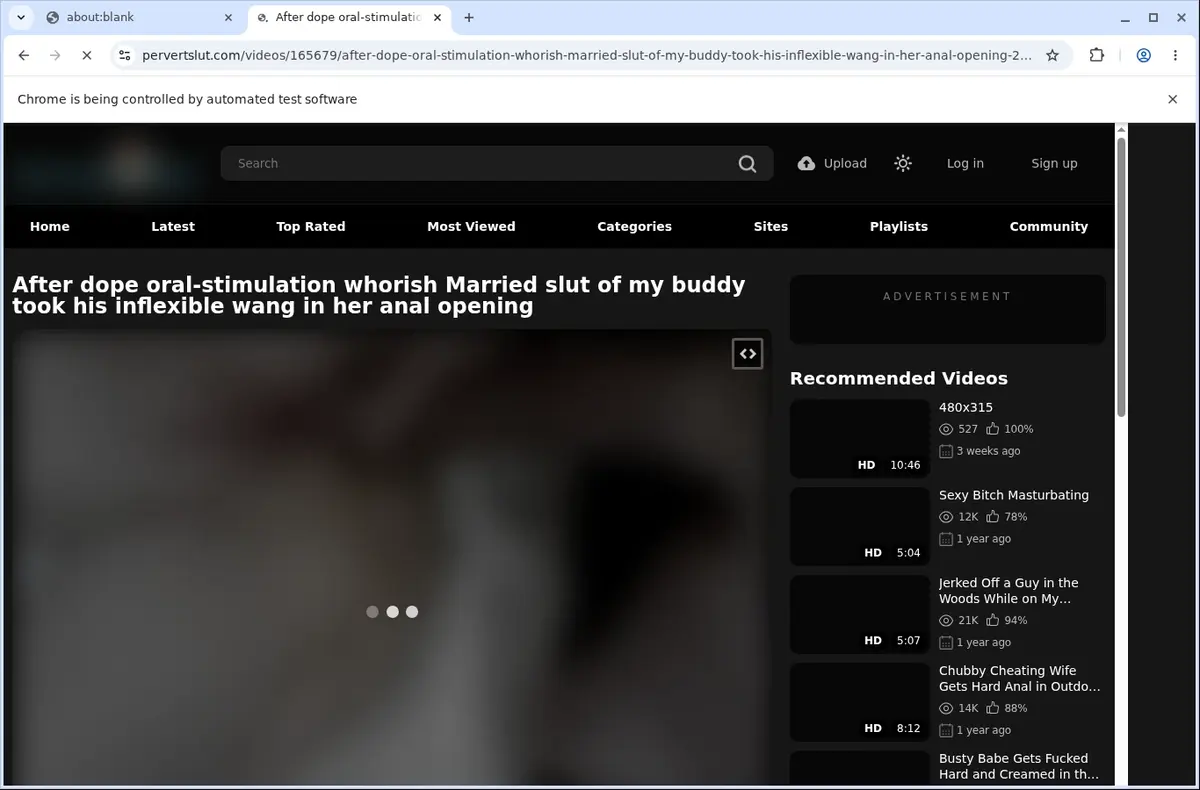This screenshot has height=790, width=1200.
Task: Open the Most Viewed menu item
Action: point(471,227)
